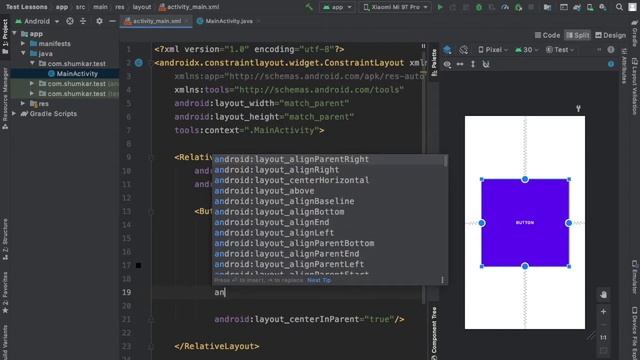This screenshot has width=640, height=360.
Task: Toggle the Component Tree panel
Action: pos(434,333)
